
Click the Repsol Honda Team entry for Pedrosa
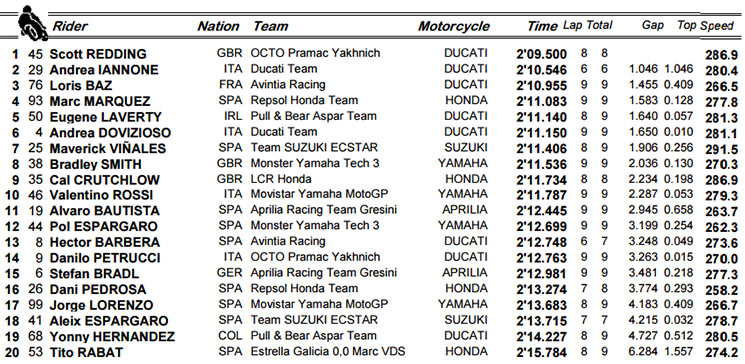coord(304,288)
